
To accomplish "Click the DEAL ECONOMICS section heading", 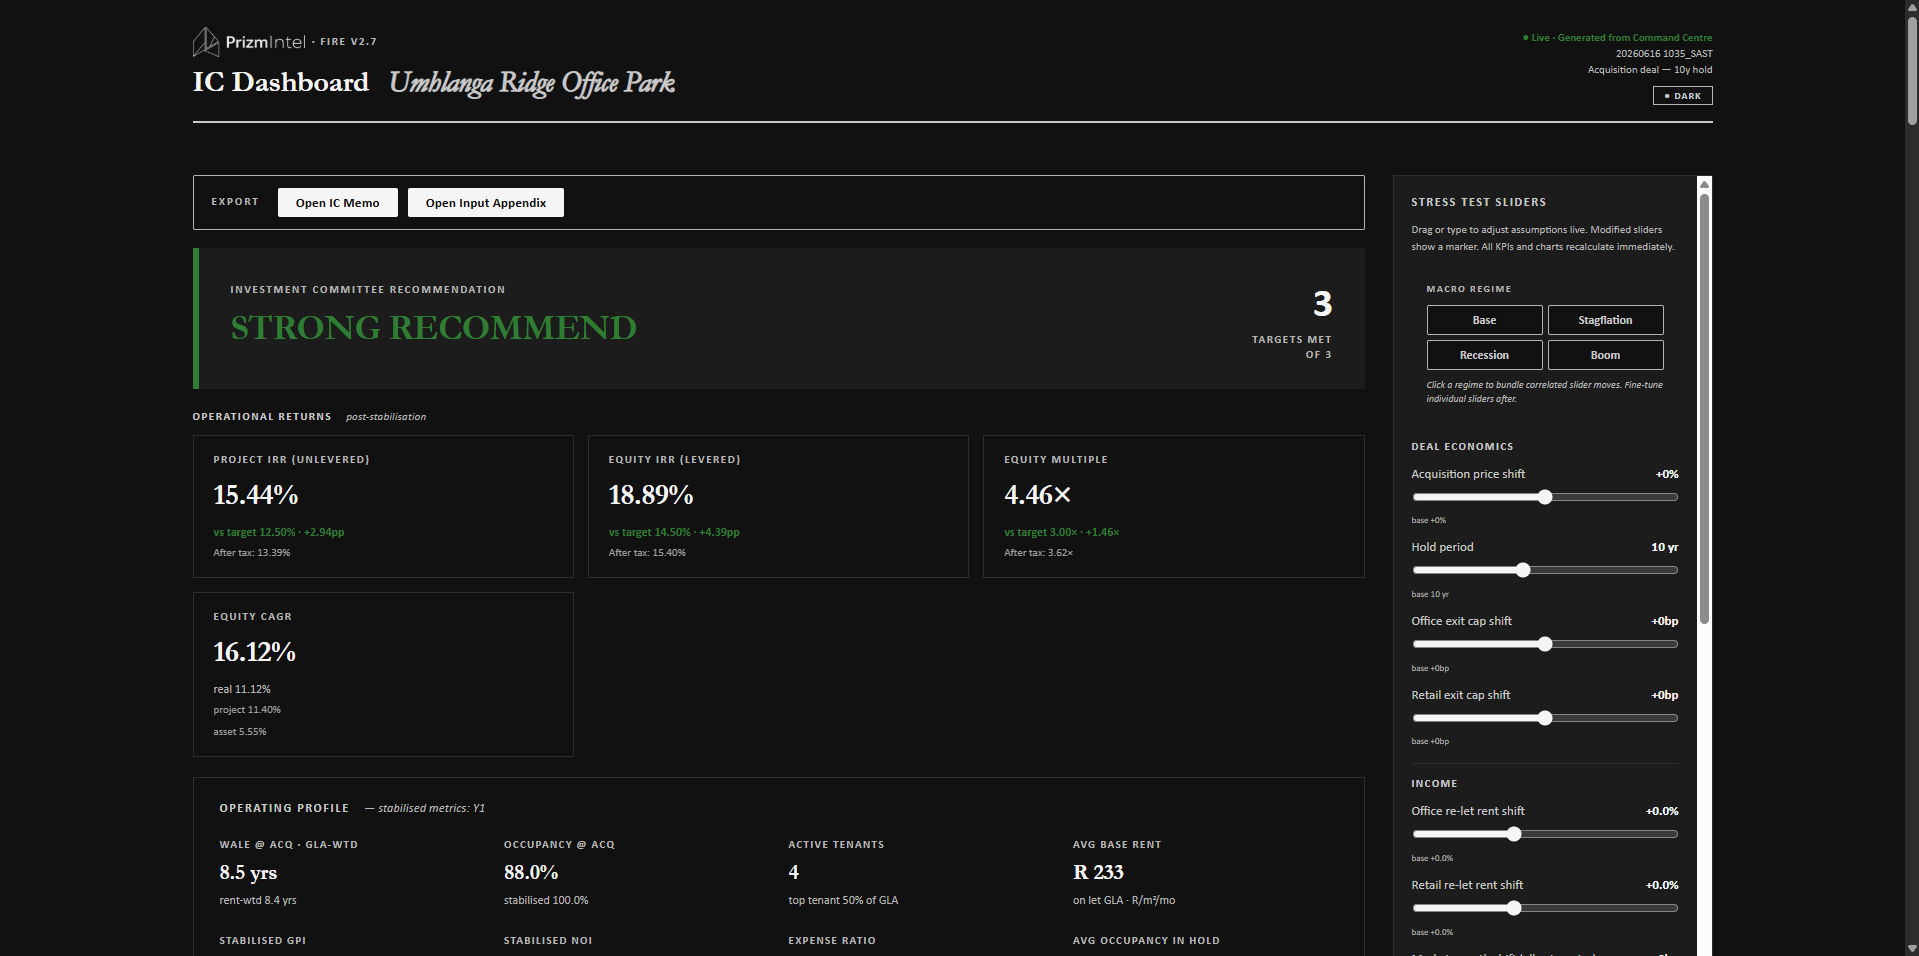I will pyautogui.click(x=1462, y=447).
